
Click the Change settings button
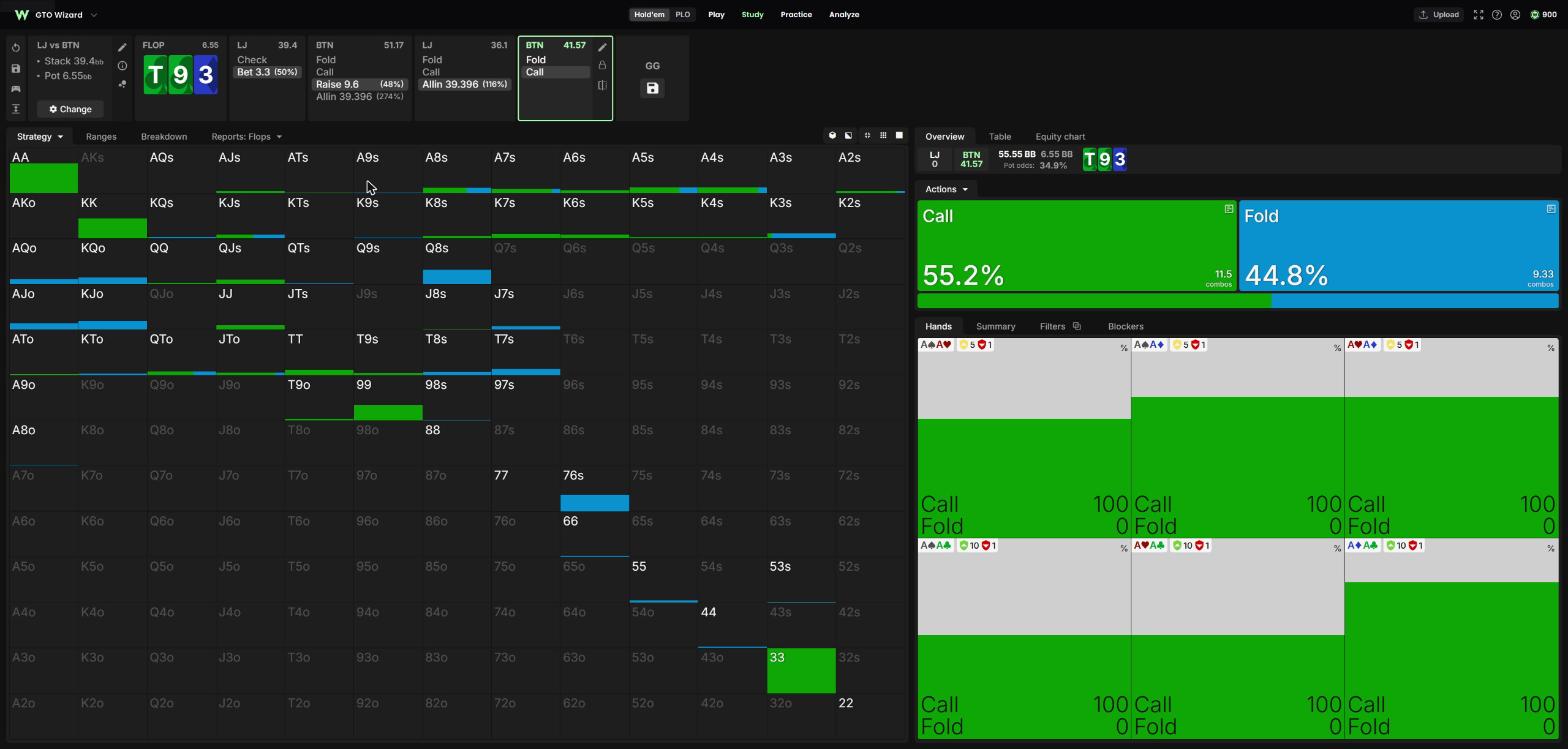click(x=70, y=109)
